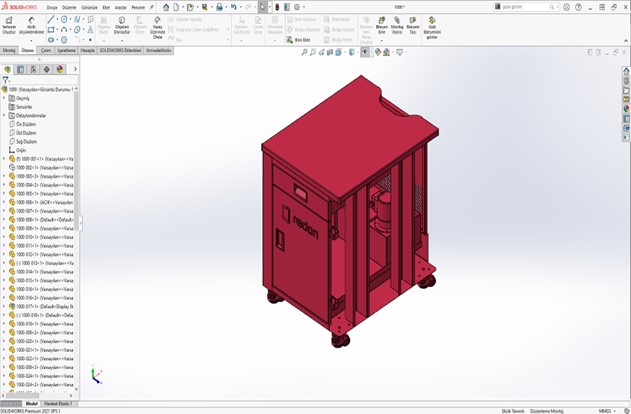
Task: Select the Orijin item in feature tree
Action: 22,150
